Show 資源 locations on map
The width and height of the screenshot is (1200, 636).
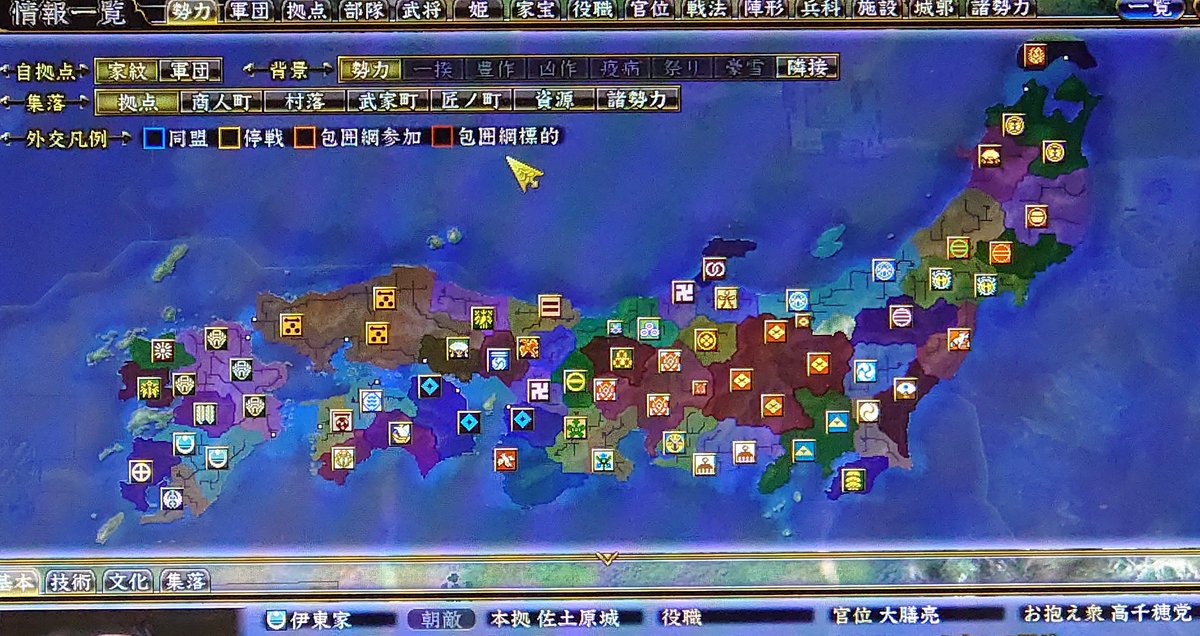(x=554, y=100)
